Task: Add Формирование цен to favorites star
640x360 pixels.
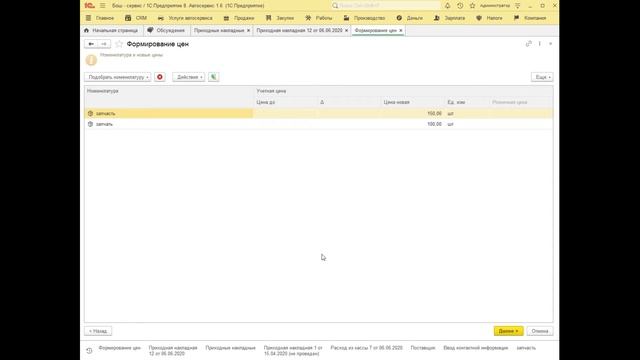Action: tap(119, 44)
